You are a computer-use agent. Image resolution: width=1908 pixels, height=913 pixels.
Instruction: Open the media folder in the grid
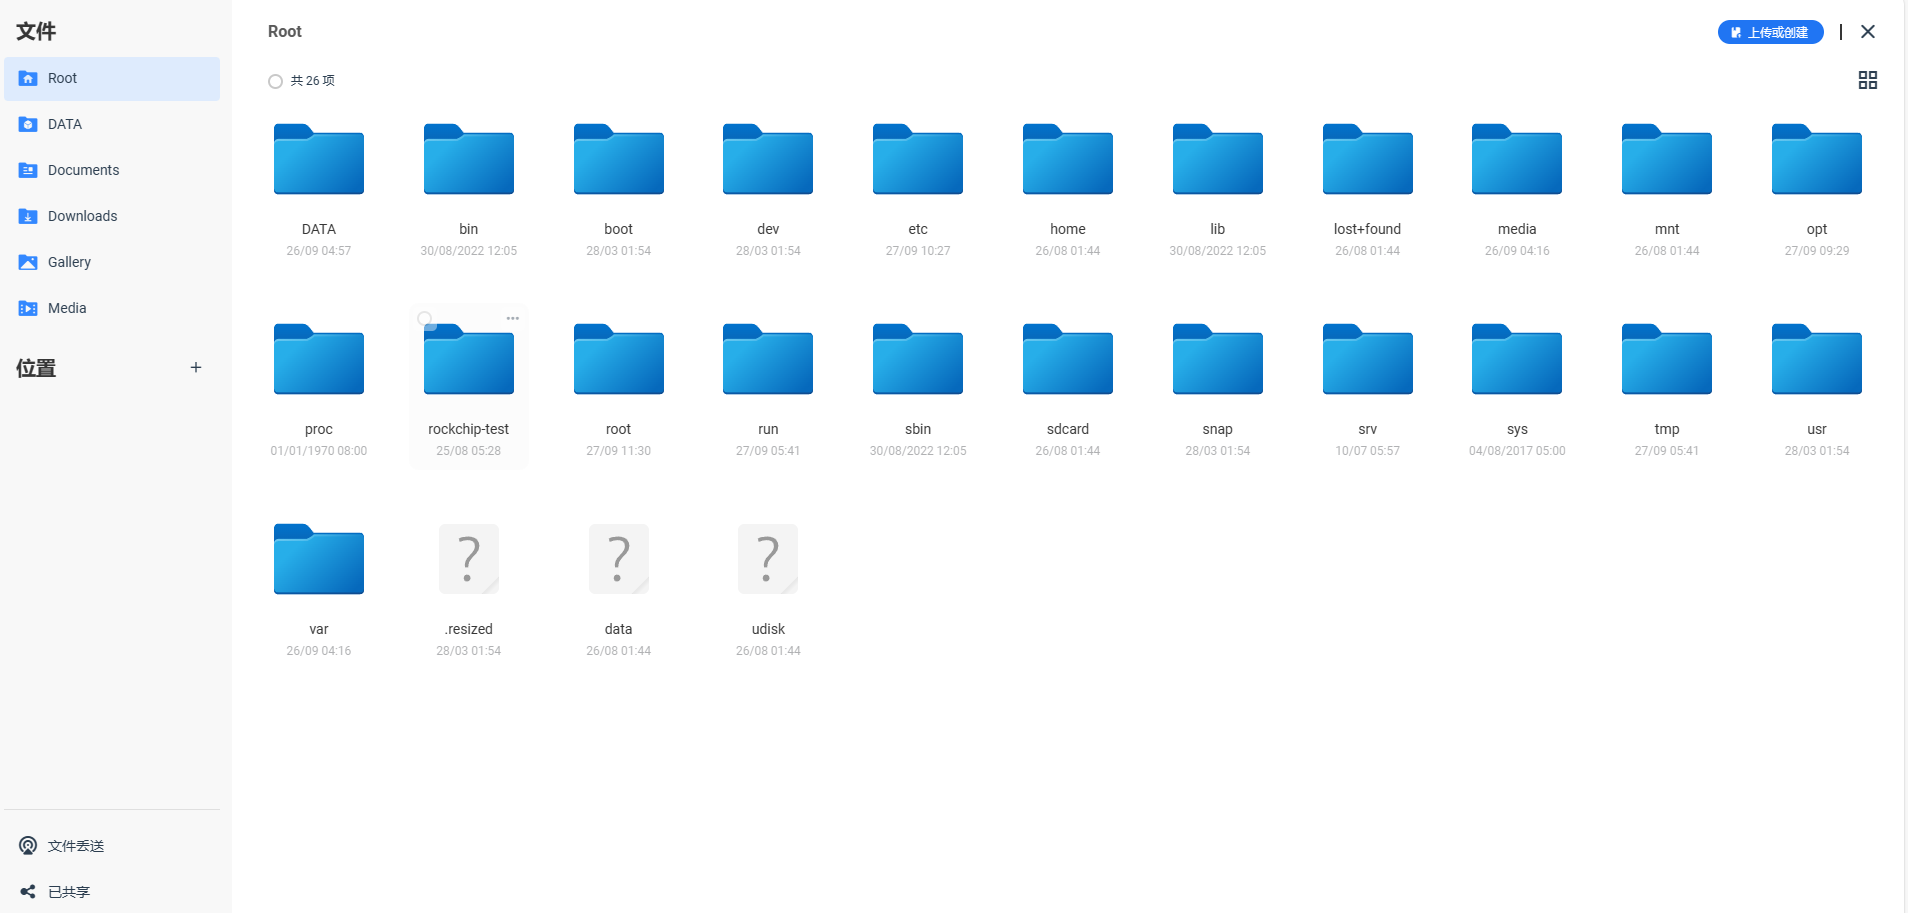click(x=1517, y=159)
